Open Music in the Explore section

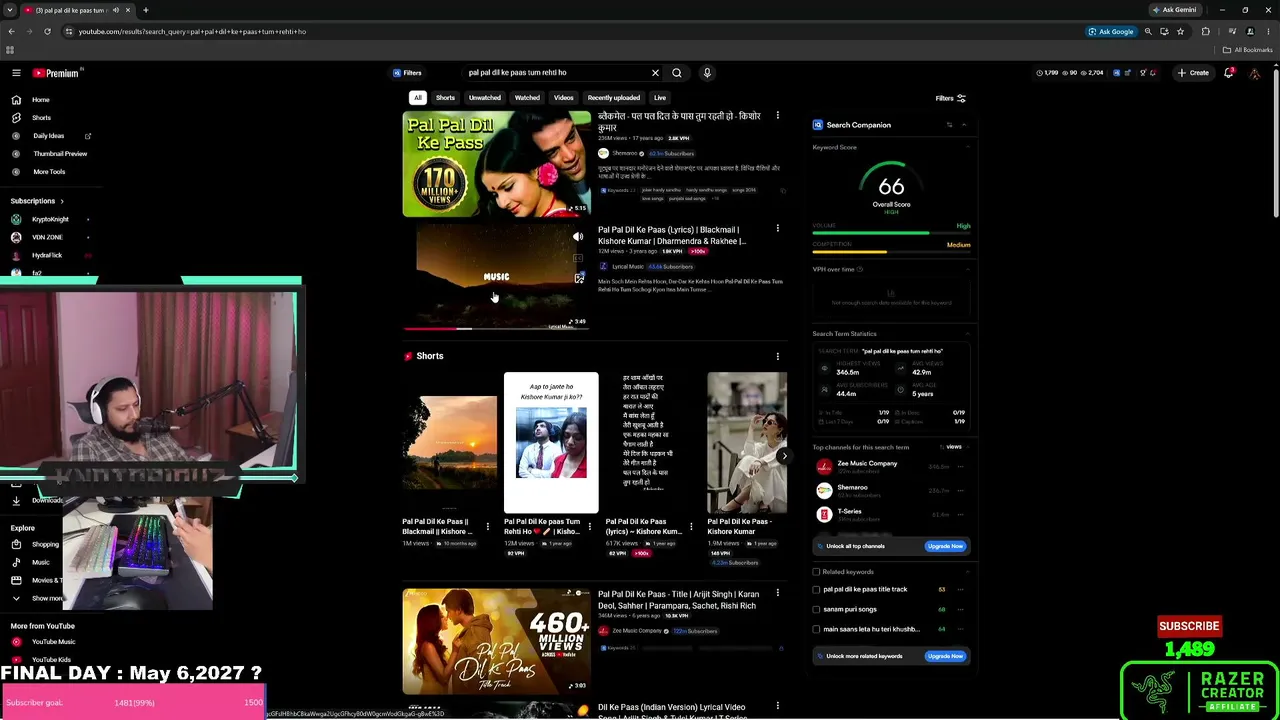(41, 562)
